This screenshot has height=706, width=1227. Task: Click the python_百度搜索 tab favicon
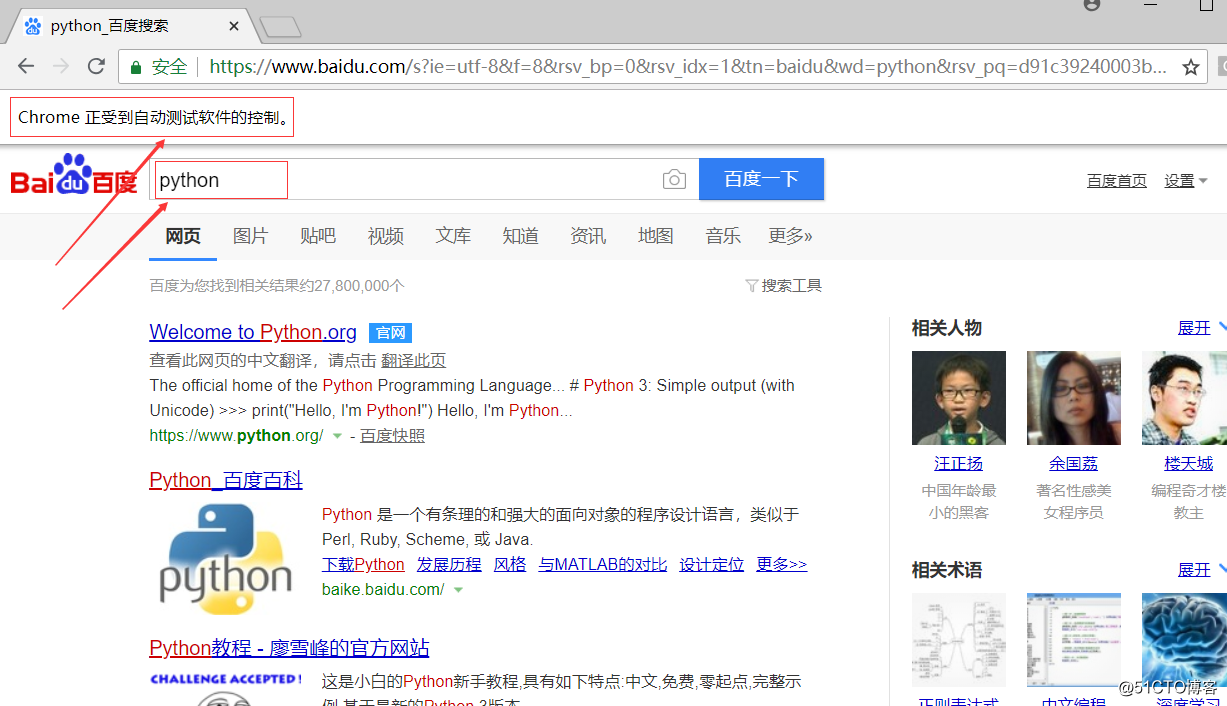pyautogui.click(x=33, y=26)
